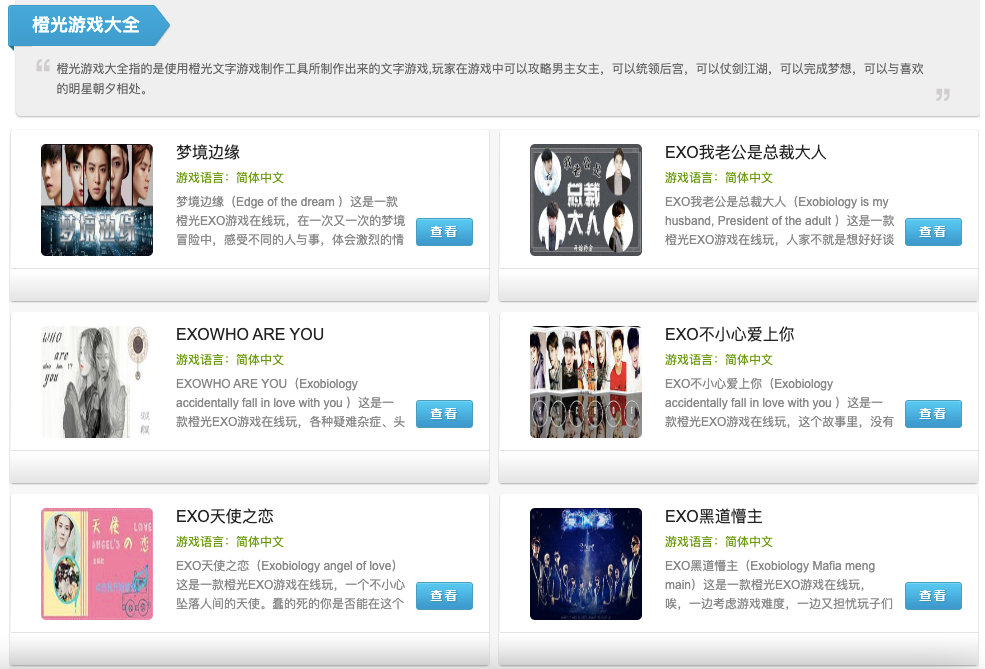
Task: Open the EXO不小心爱上你 cover image
Action: 585,382
